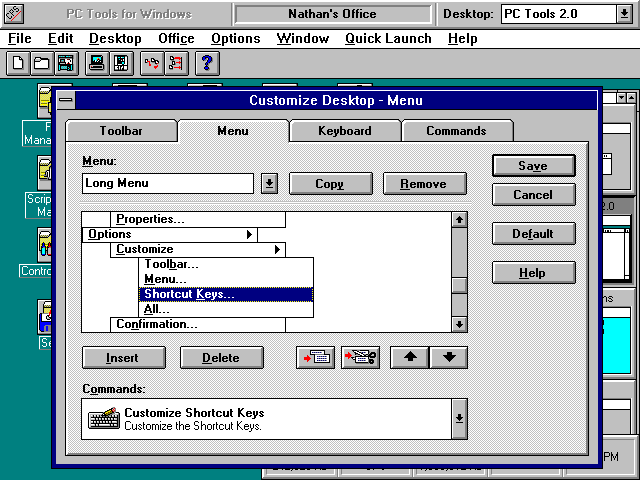Image resolution: width=640 pixels, height=480 pixels.
Task: Open the Desktop PC Tools 2.0 dropdown
Action: pos(624,14)
